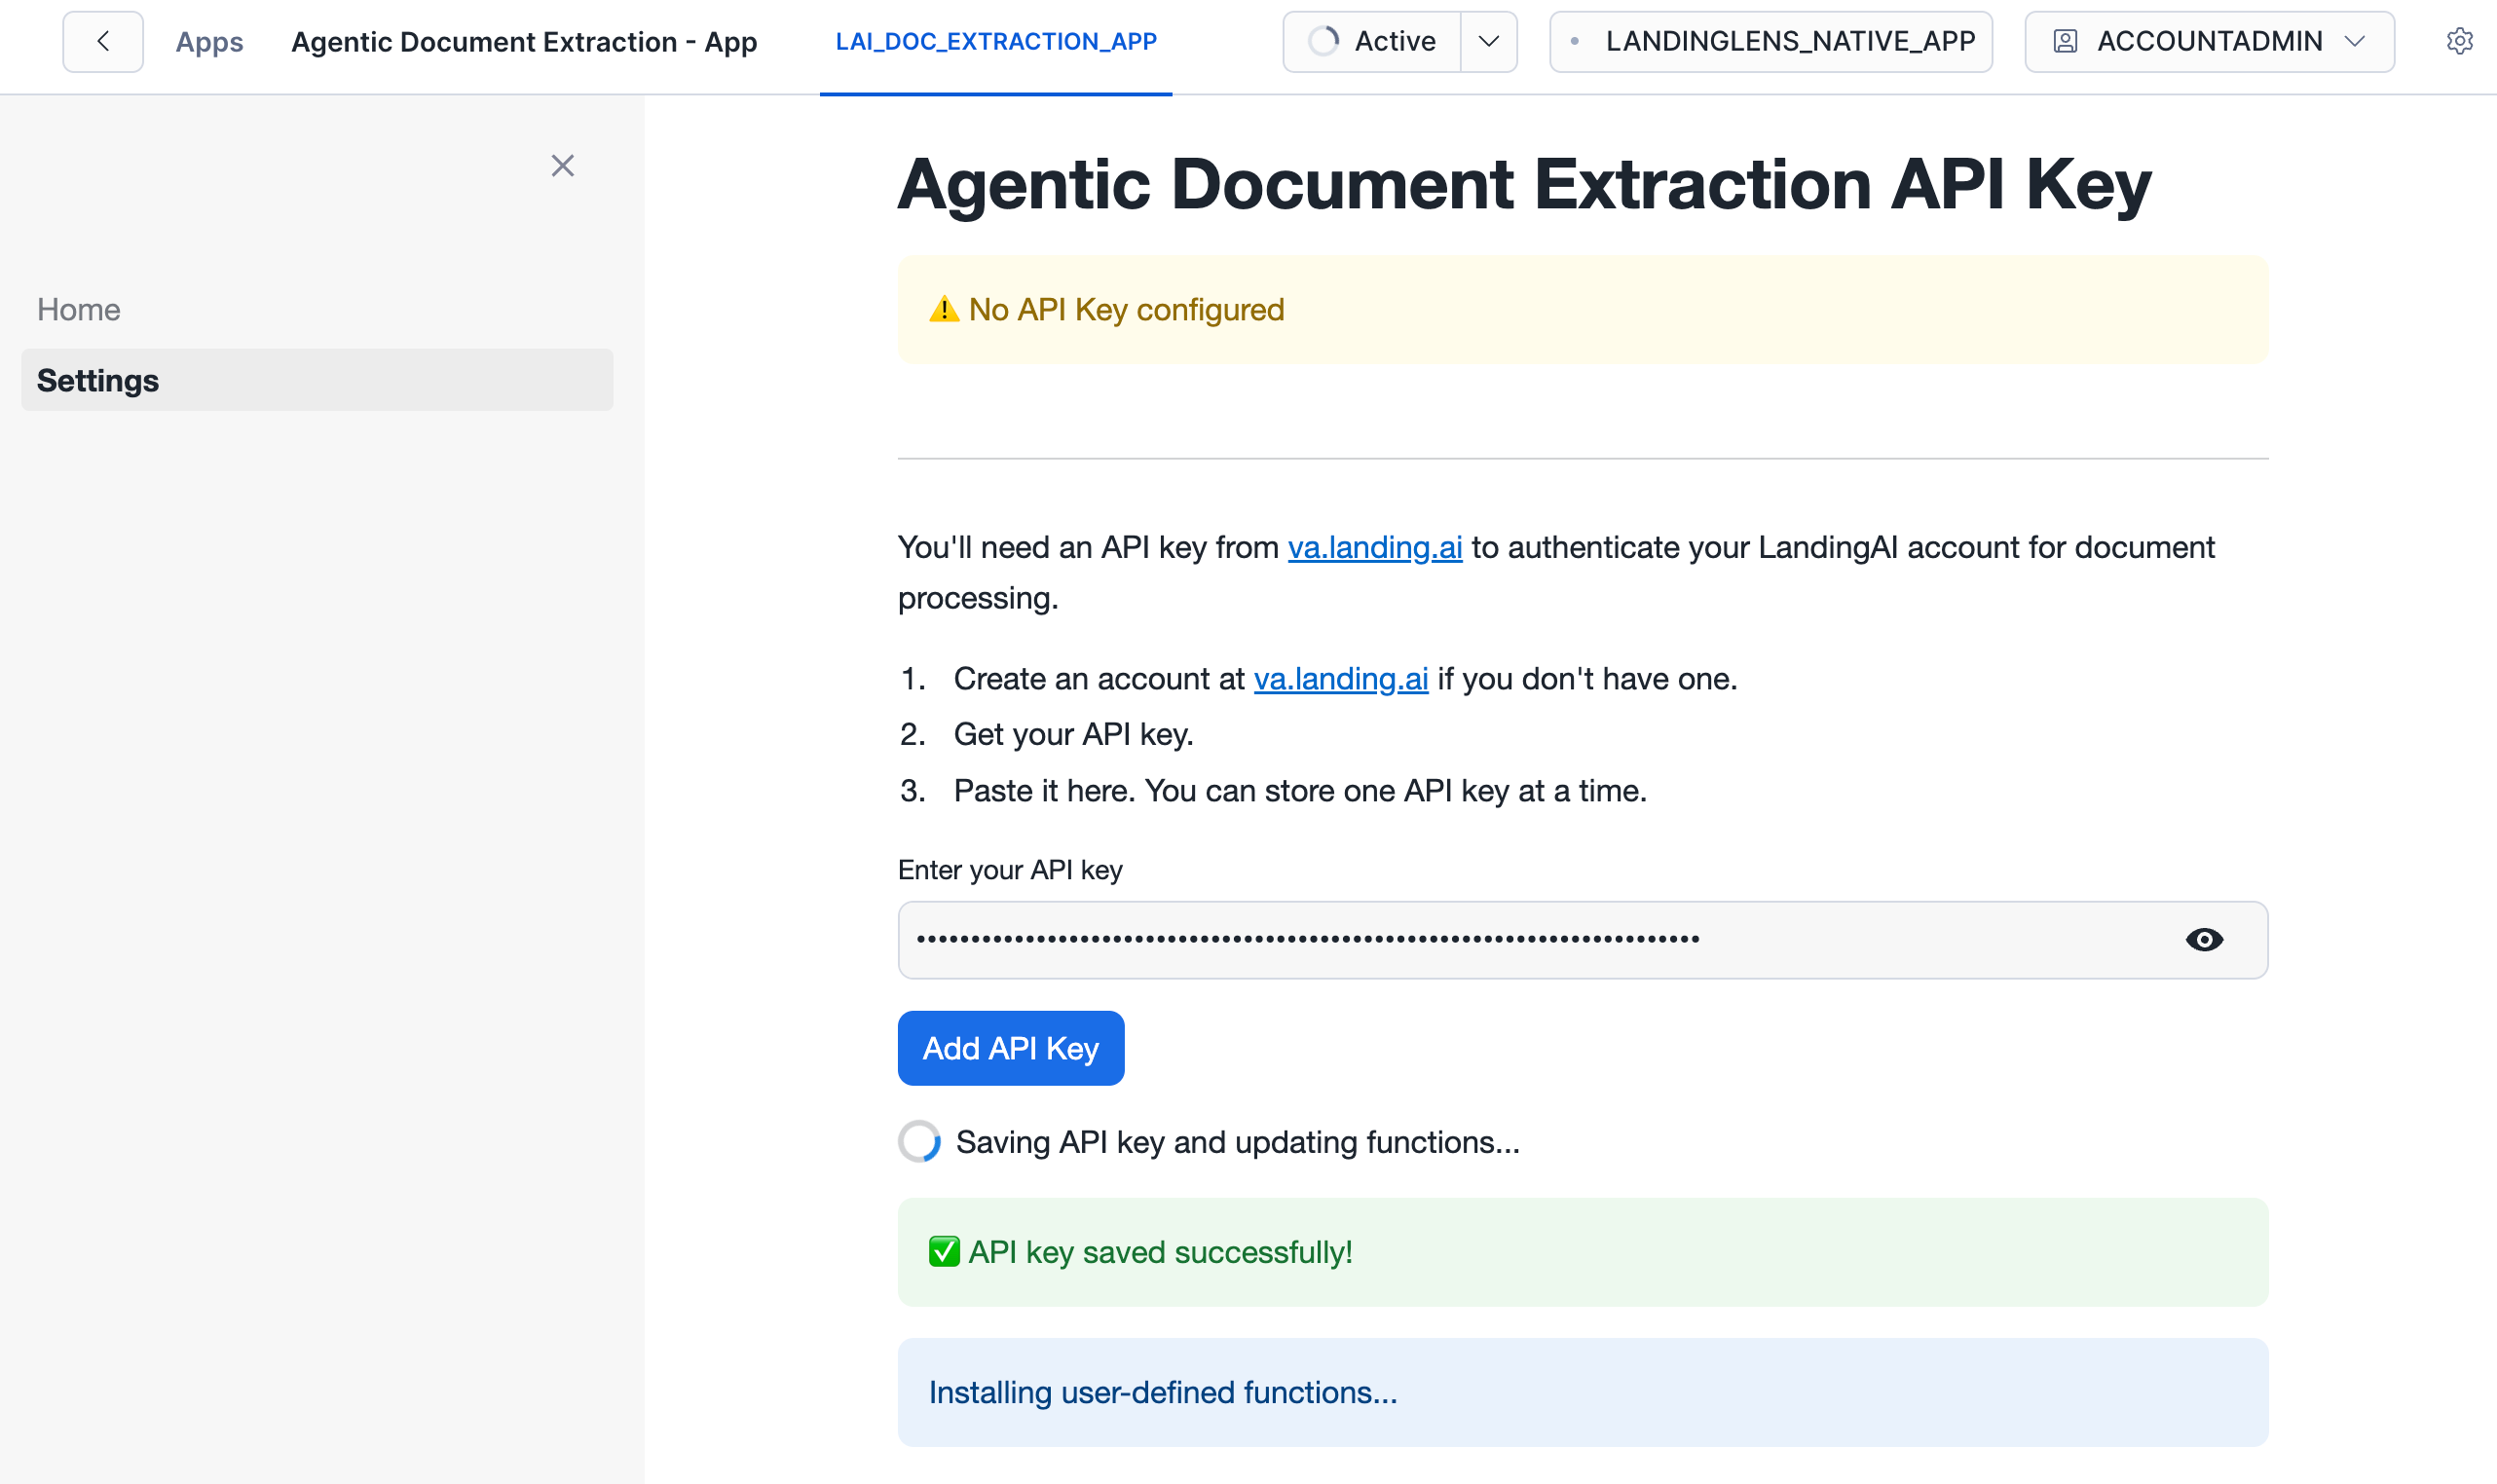Expand the Active status dropdown
This screenshot has width=2497, height=1484.
click(1488, 41)
